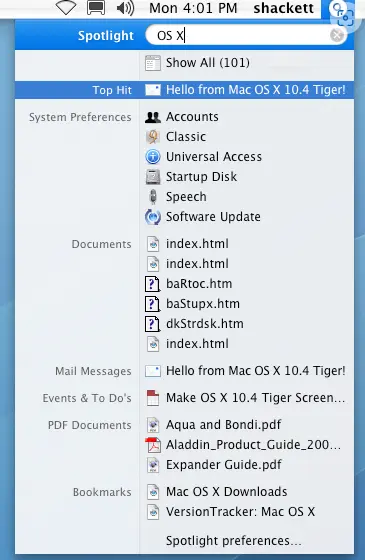Click the Mac OS X Downloads bookmark icon
Screen dimensions: 365x560
click(153, 492)
